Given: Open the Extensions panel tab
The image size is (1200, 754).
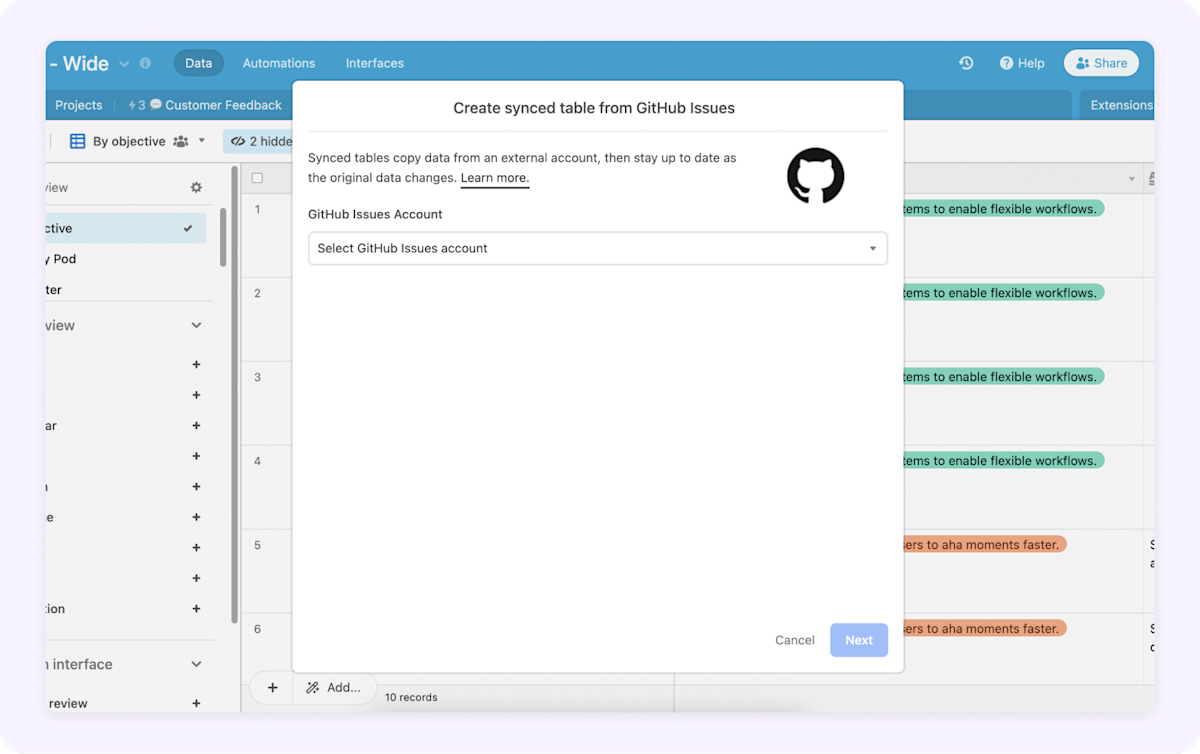Looking at the screenshot, I should click(x=1120, y=104).
